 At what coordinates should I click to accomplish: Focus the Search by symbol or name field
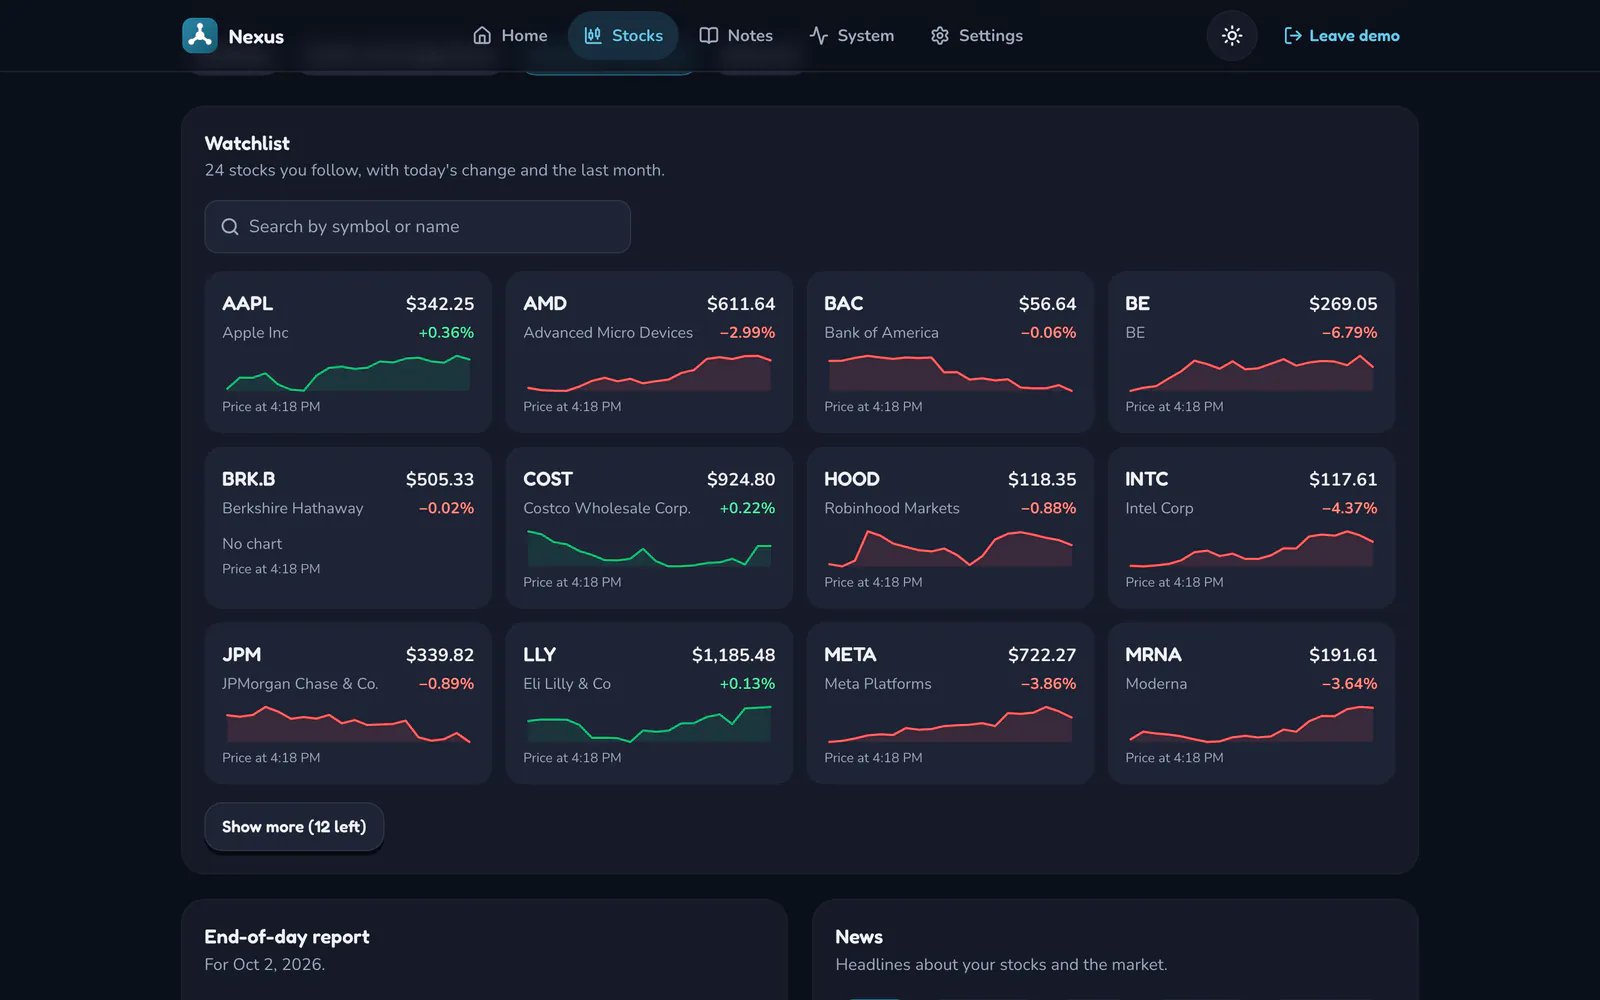[x=417, y=227]
